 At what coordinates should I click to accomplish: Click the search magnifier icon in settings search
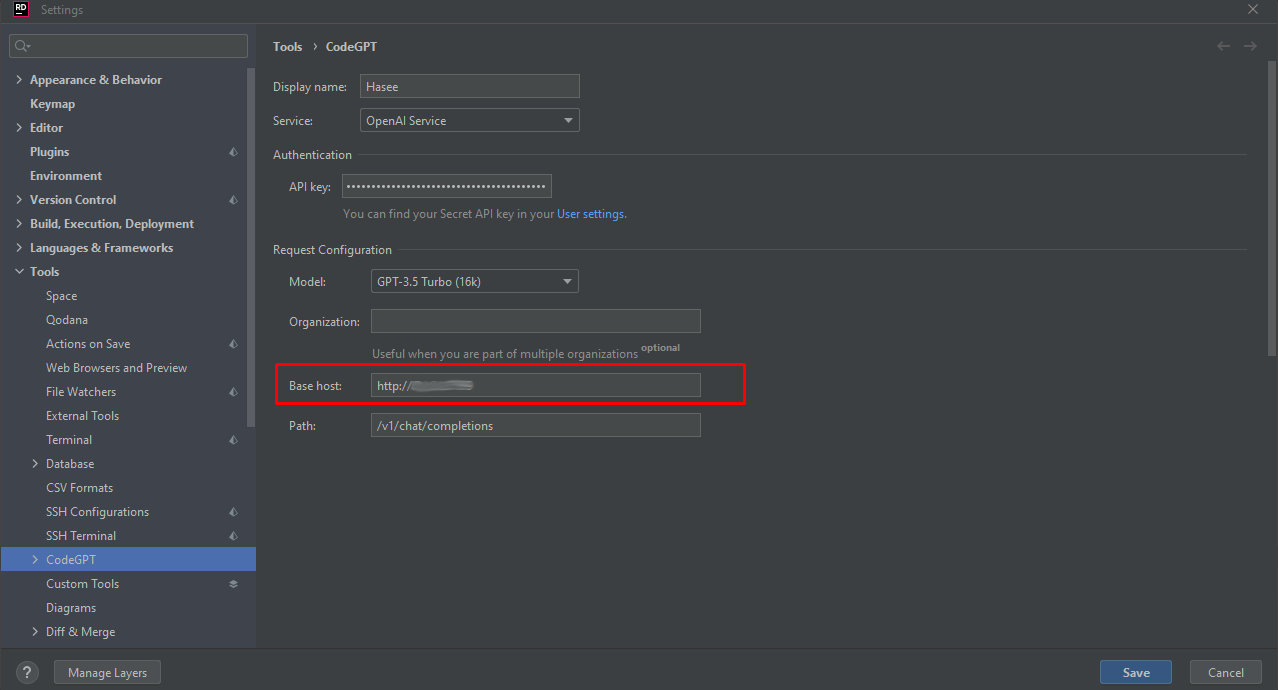pos(22,46)
